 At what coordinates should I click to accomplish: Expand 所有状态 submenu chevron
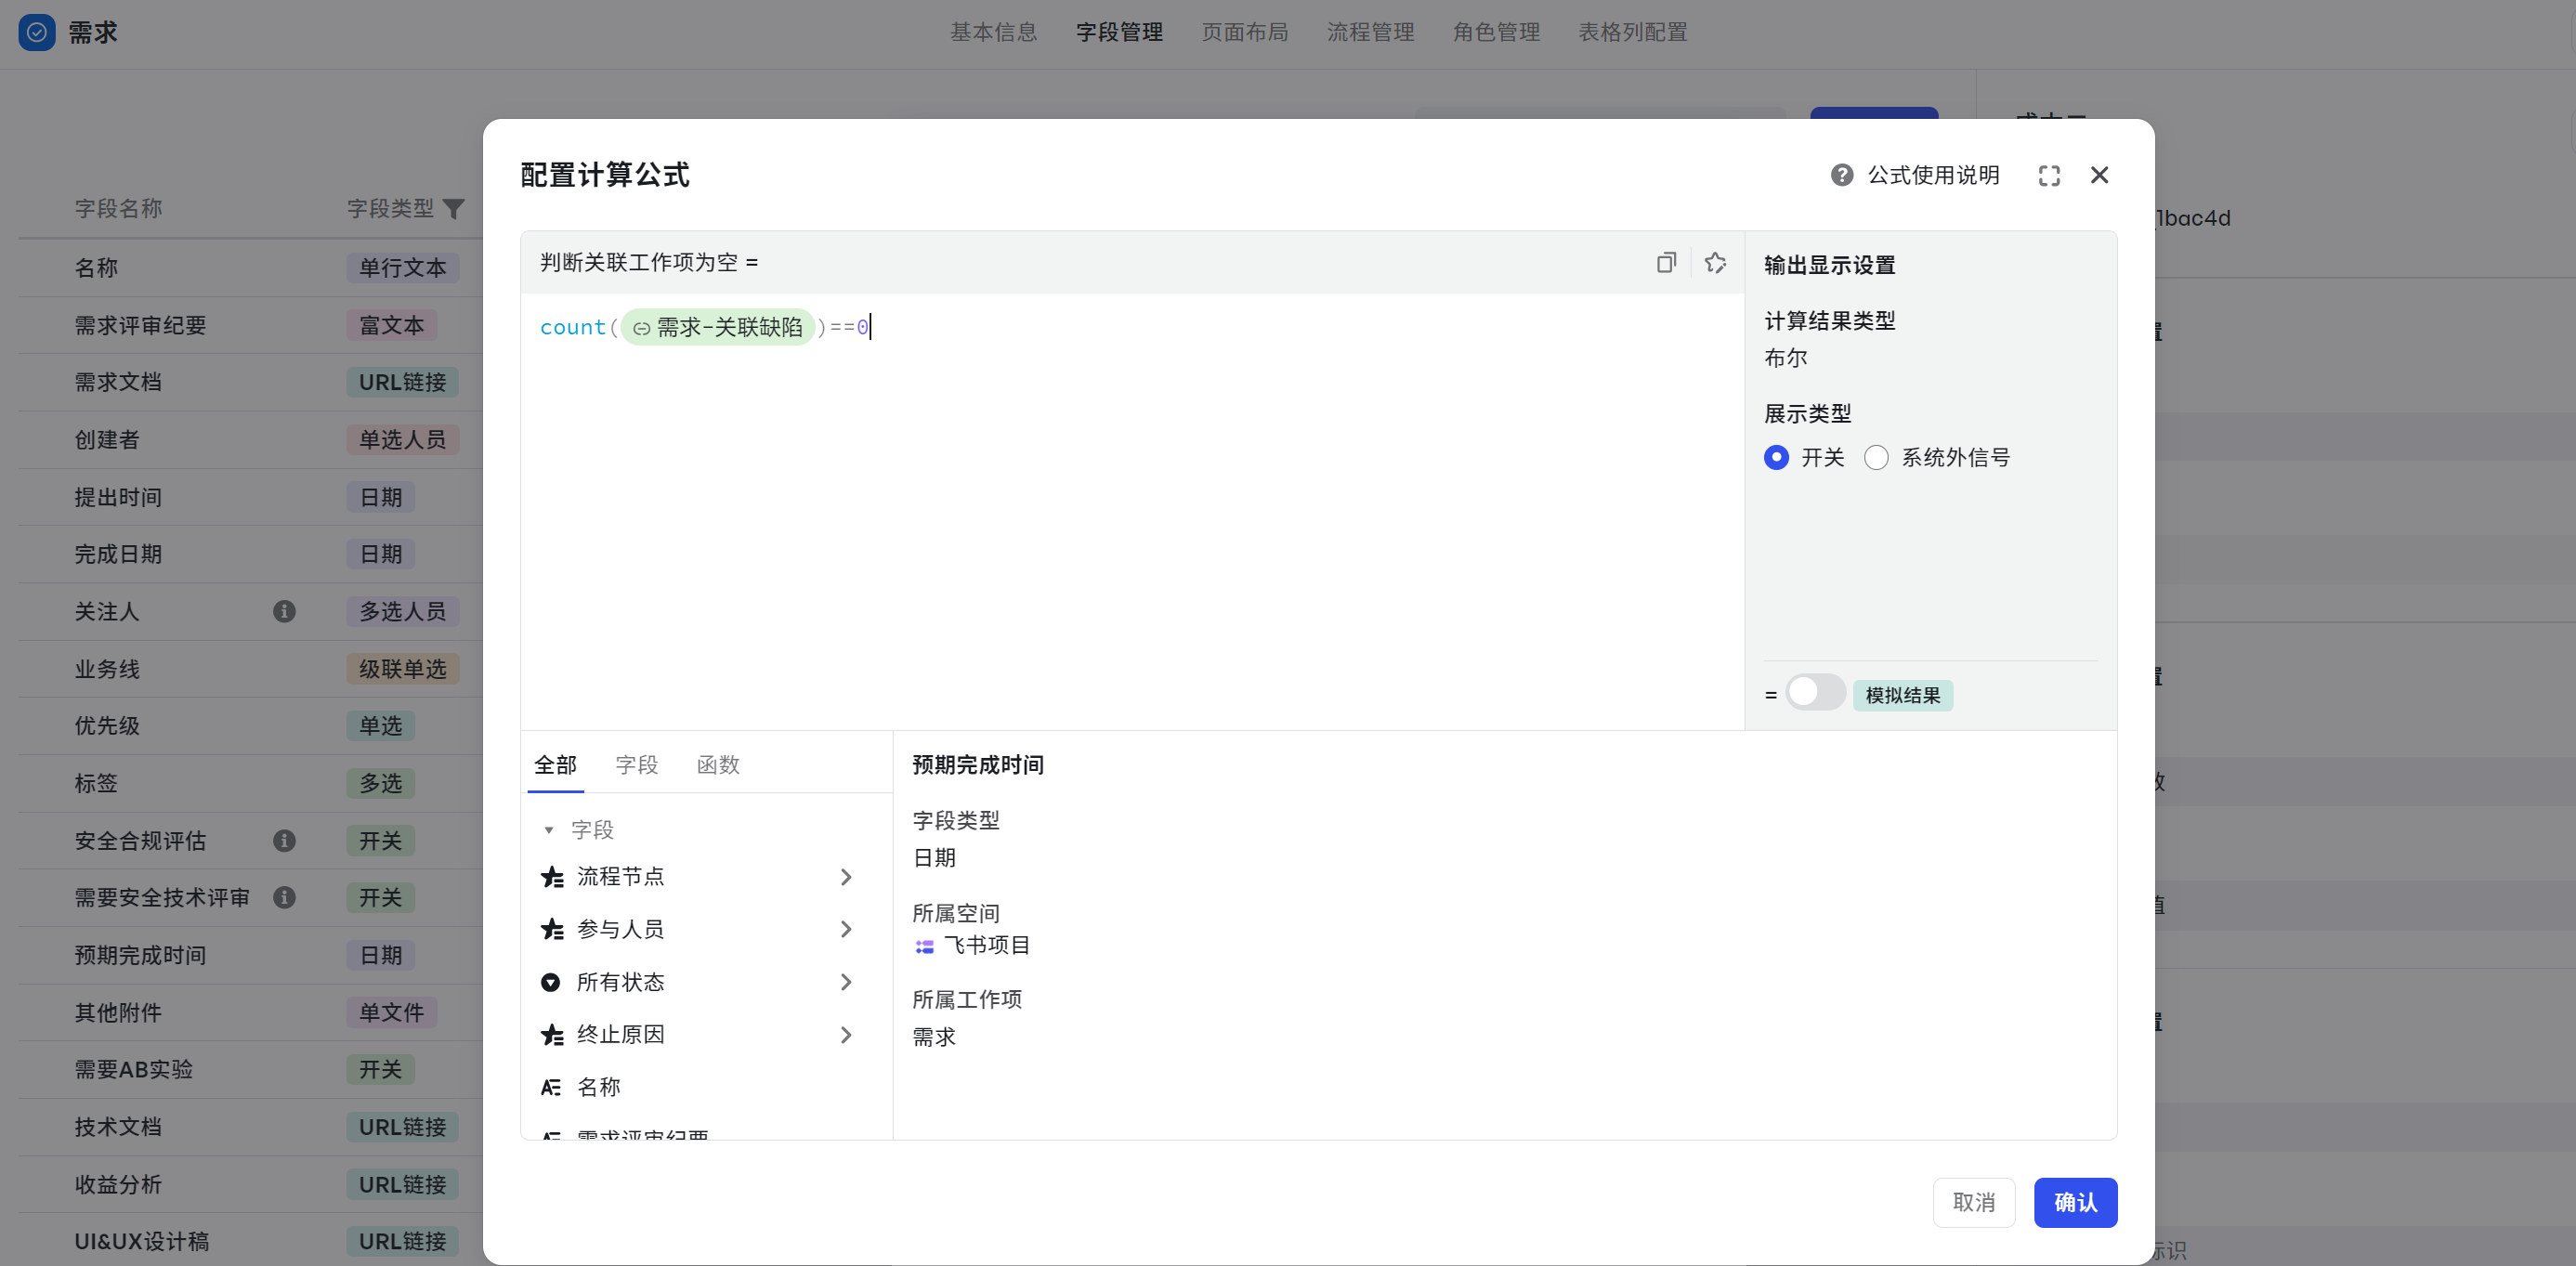(846, 983)
